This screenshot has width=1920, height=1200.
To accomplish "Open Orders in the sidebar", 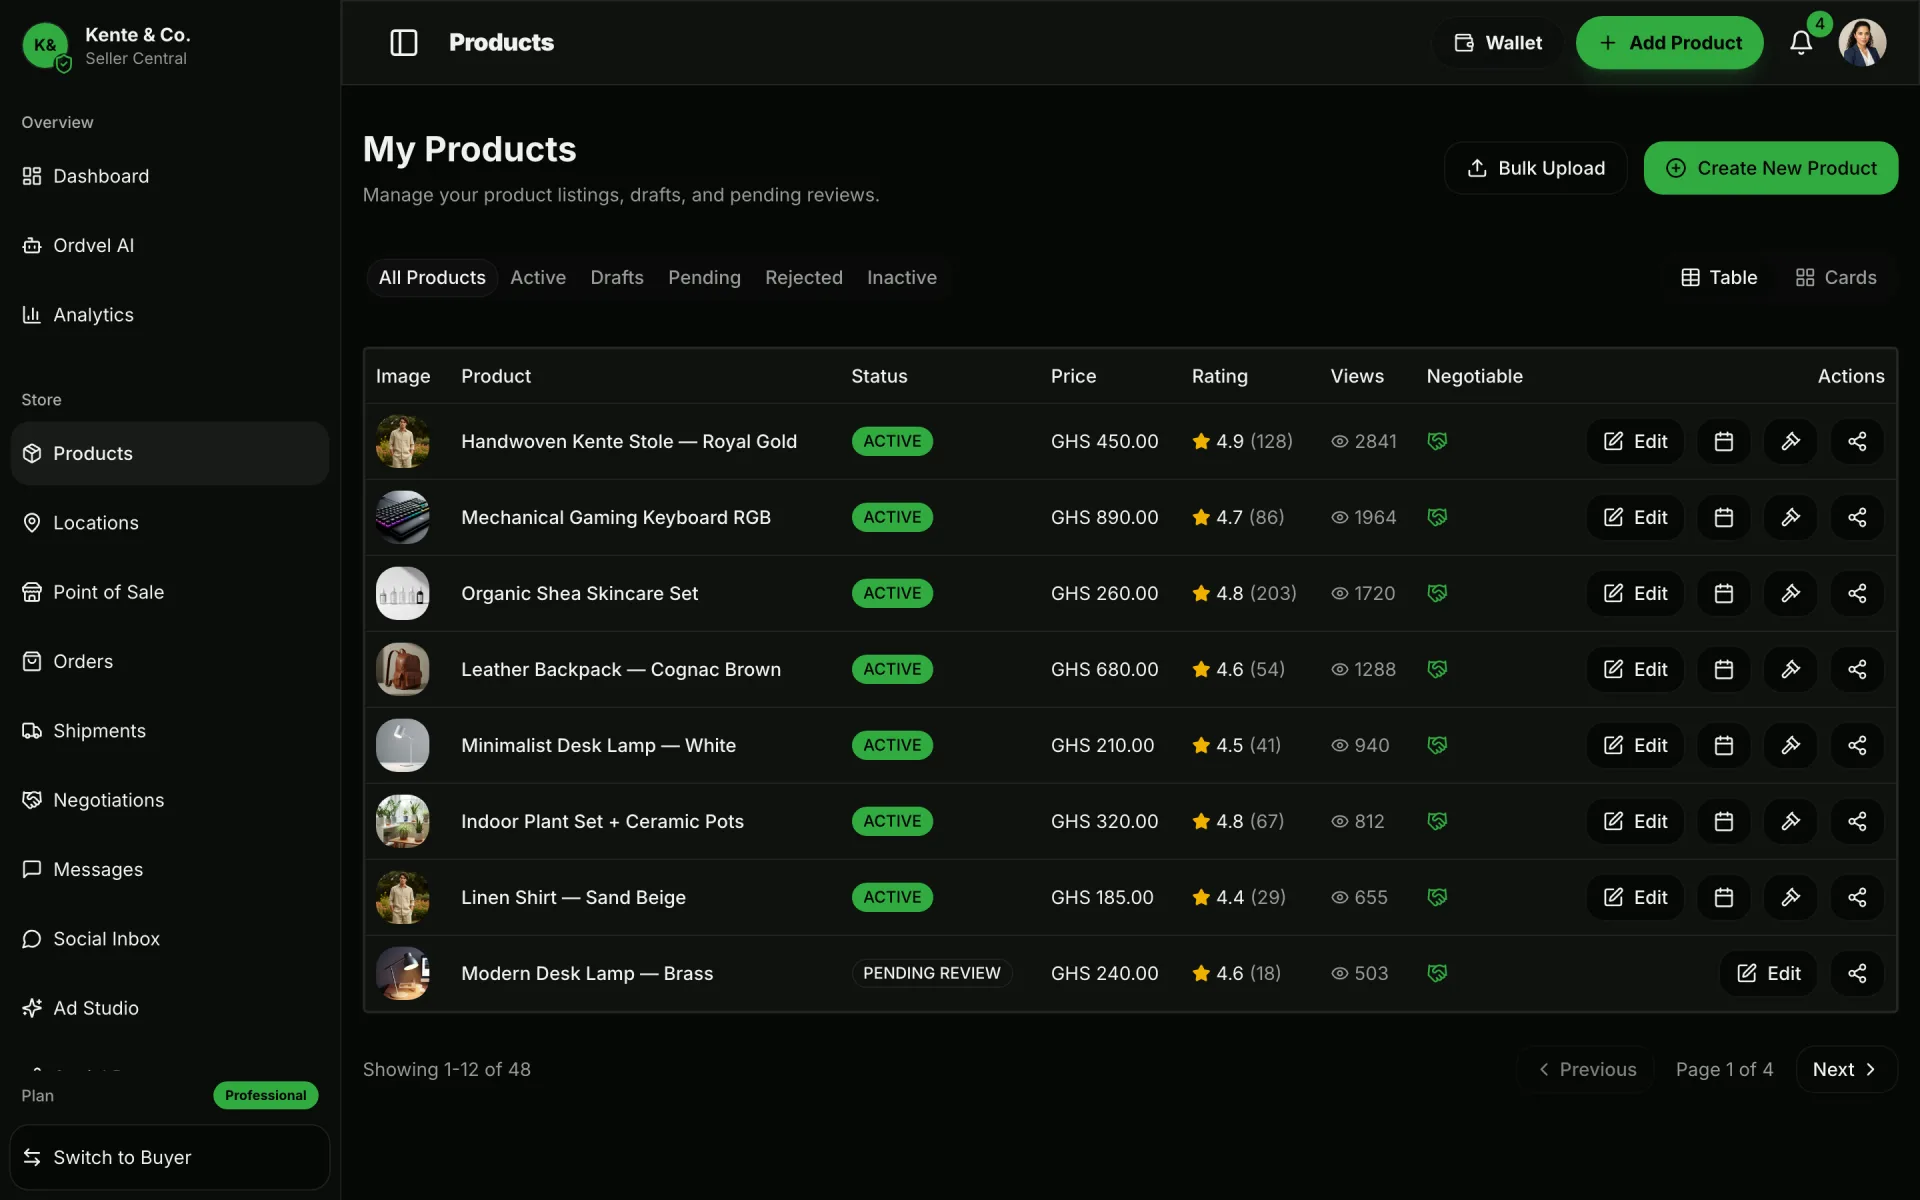I will (x=170, y=661).
